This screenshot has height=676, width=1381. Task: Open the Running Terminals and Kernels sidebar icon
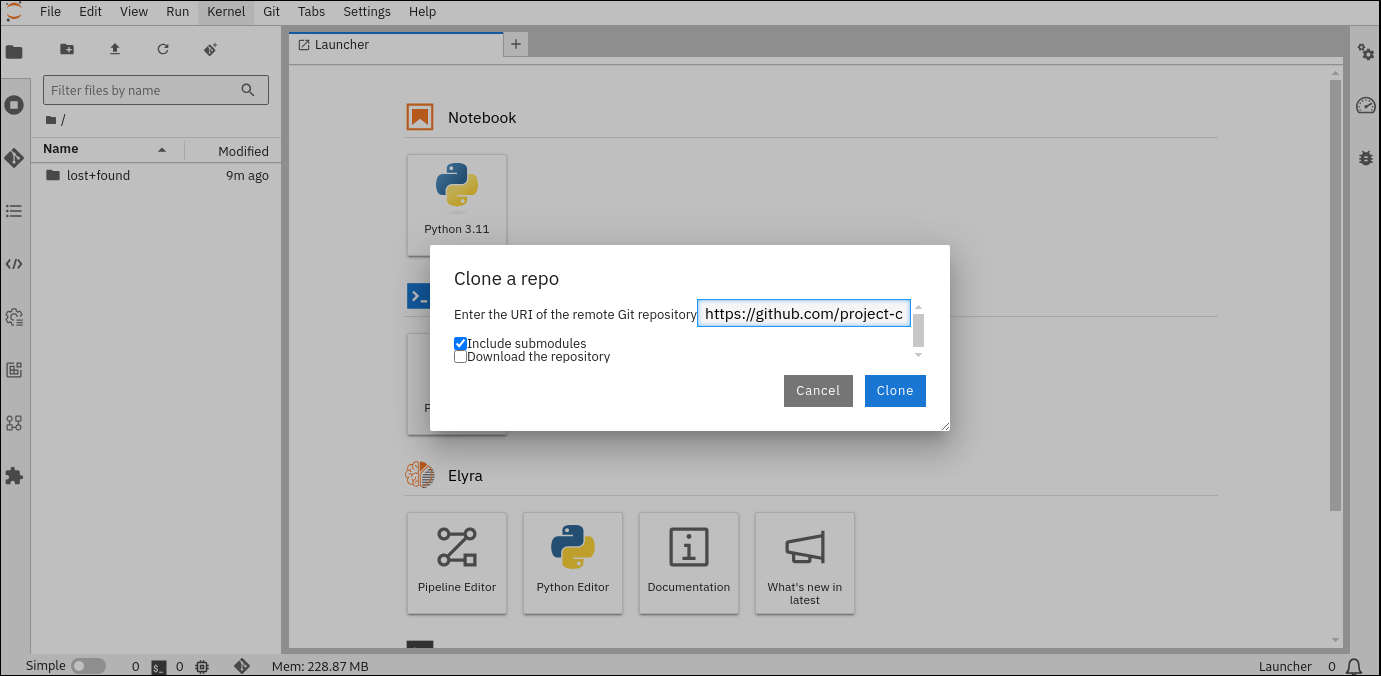(x=14, y=105)
